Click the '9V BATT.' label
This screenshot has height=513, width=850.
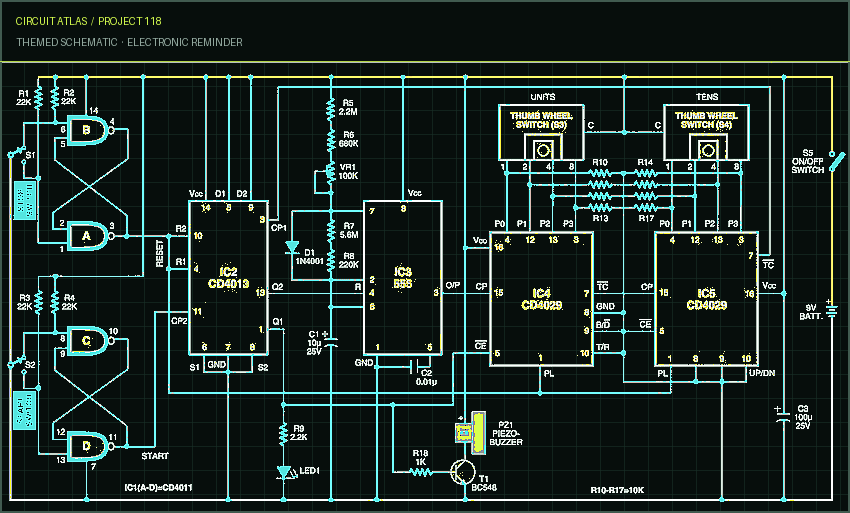[x=810, y=312]
